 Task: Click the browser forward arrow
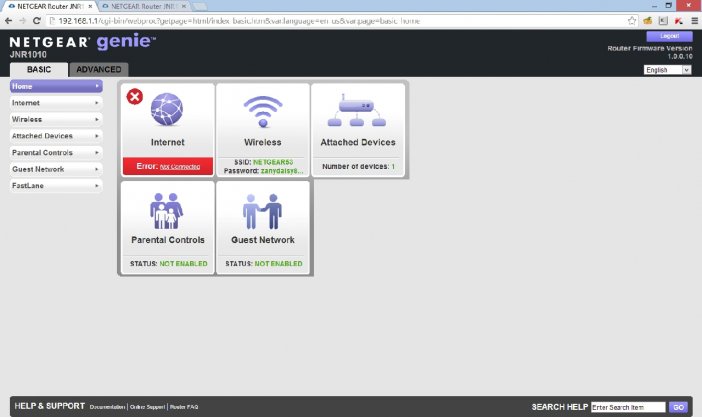tap(22, 21)
